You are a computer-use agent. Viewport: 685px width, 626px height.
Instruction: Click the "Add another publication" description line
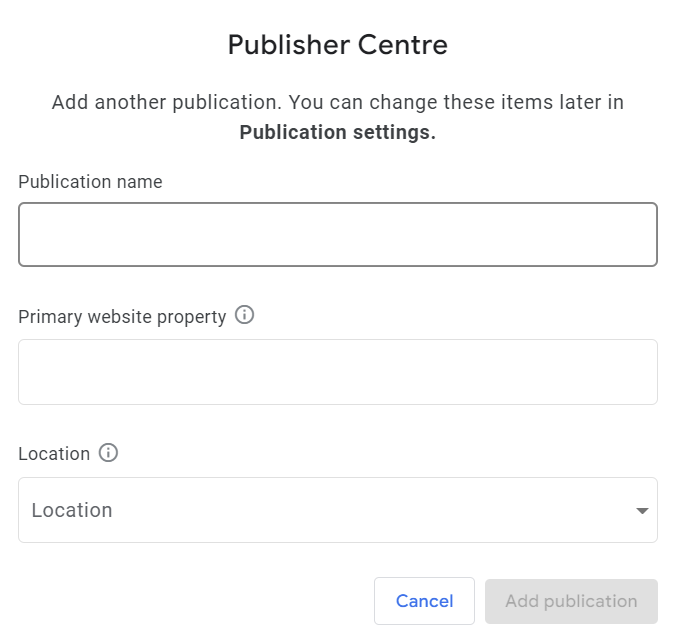click(x=337, y=103)
